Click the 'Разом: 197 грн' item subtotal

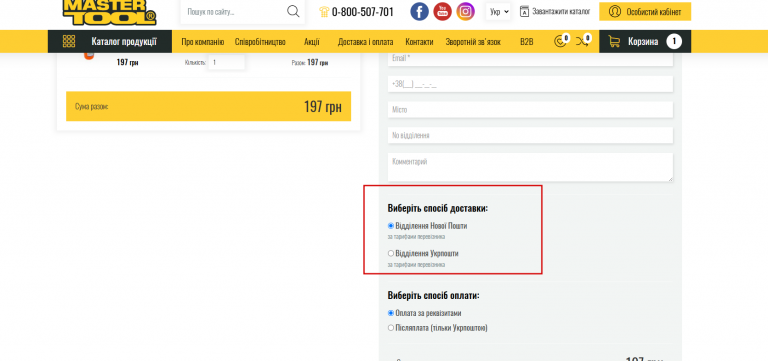click(310, 63)
